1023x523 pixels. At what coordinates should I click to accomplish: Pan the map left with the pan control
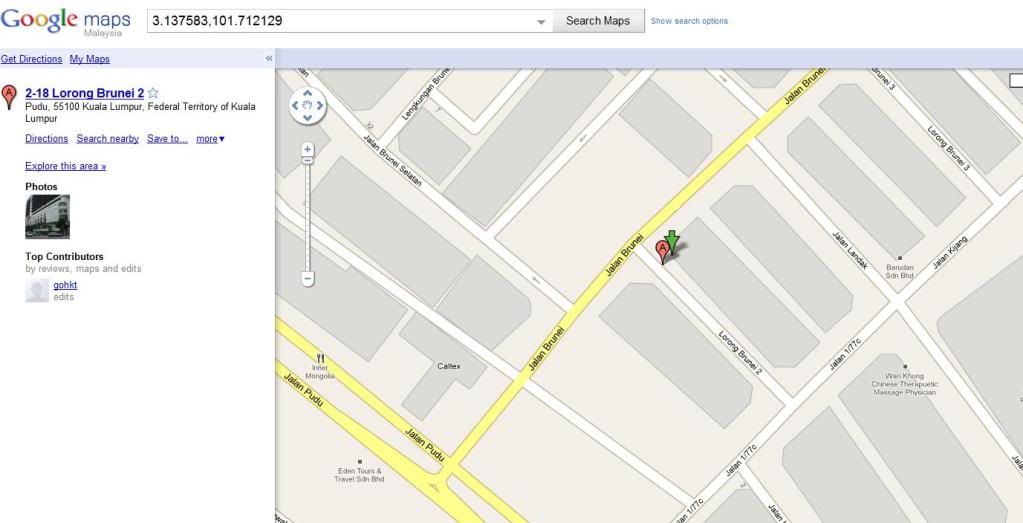point(296,105)
